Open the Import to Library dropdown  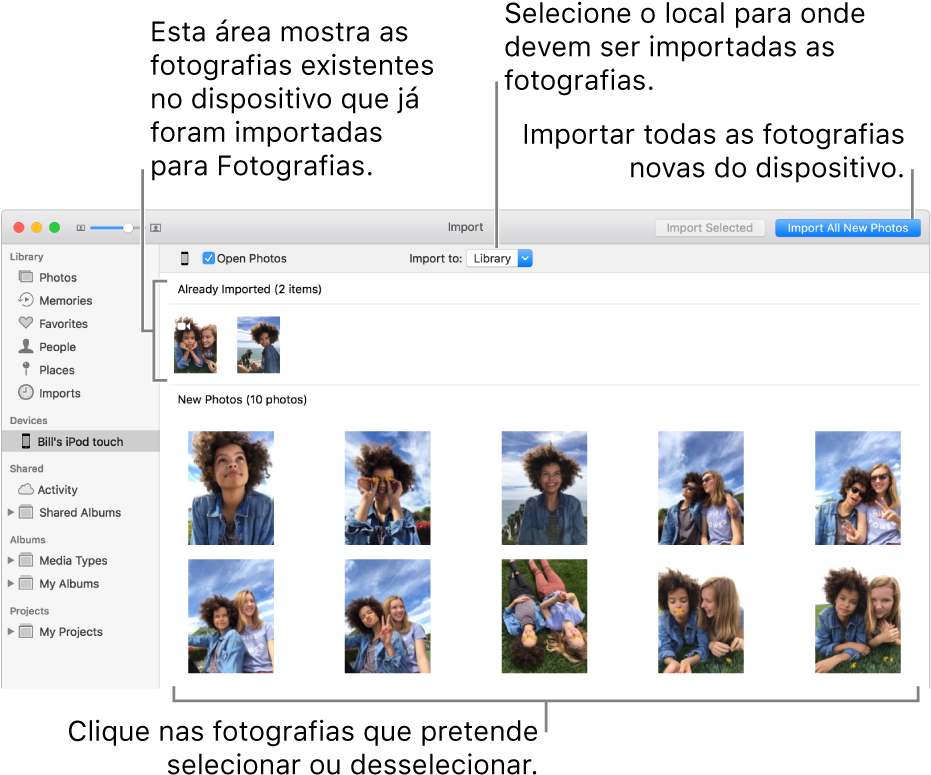coord(499,258)
